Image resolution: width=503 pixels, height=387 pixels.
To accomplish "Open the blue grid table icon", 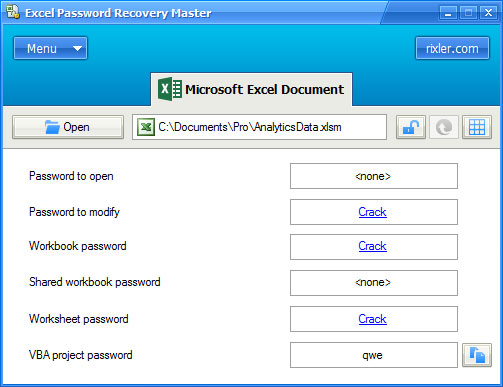I will 477,127.
